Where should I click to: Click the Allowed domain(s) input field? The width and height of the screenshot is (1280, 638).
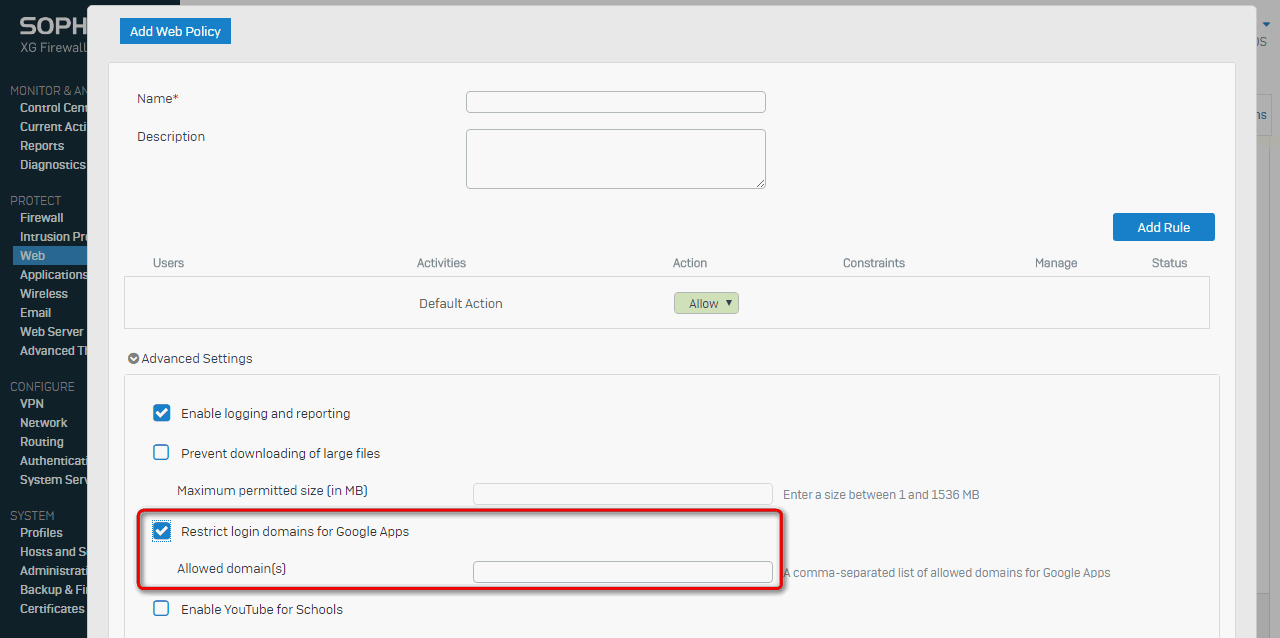[623, 572]
